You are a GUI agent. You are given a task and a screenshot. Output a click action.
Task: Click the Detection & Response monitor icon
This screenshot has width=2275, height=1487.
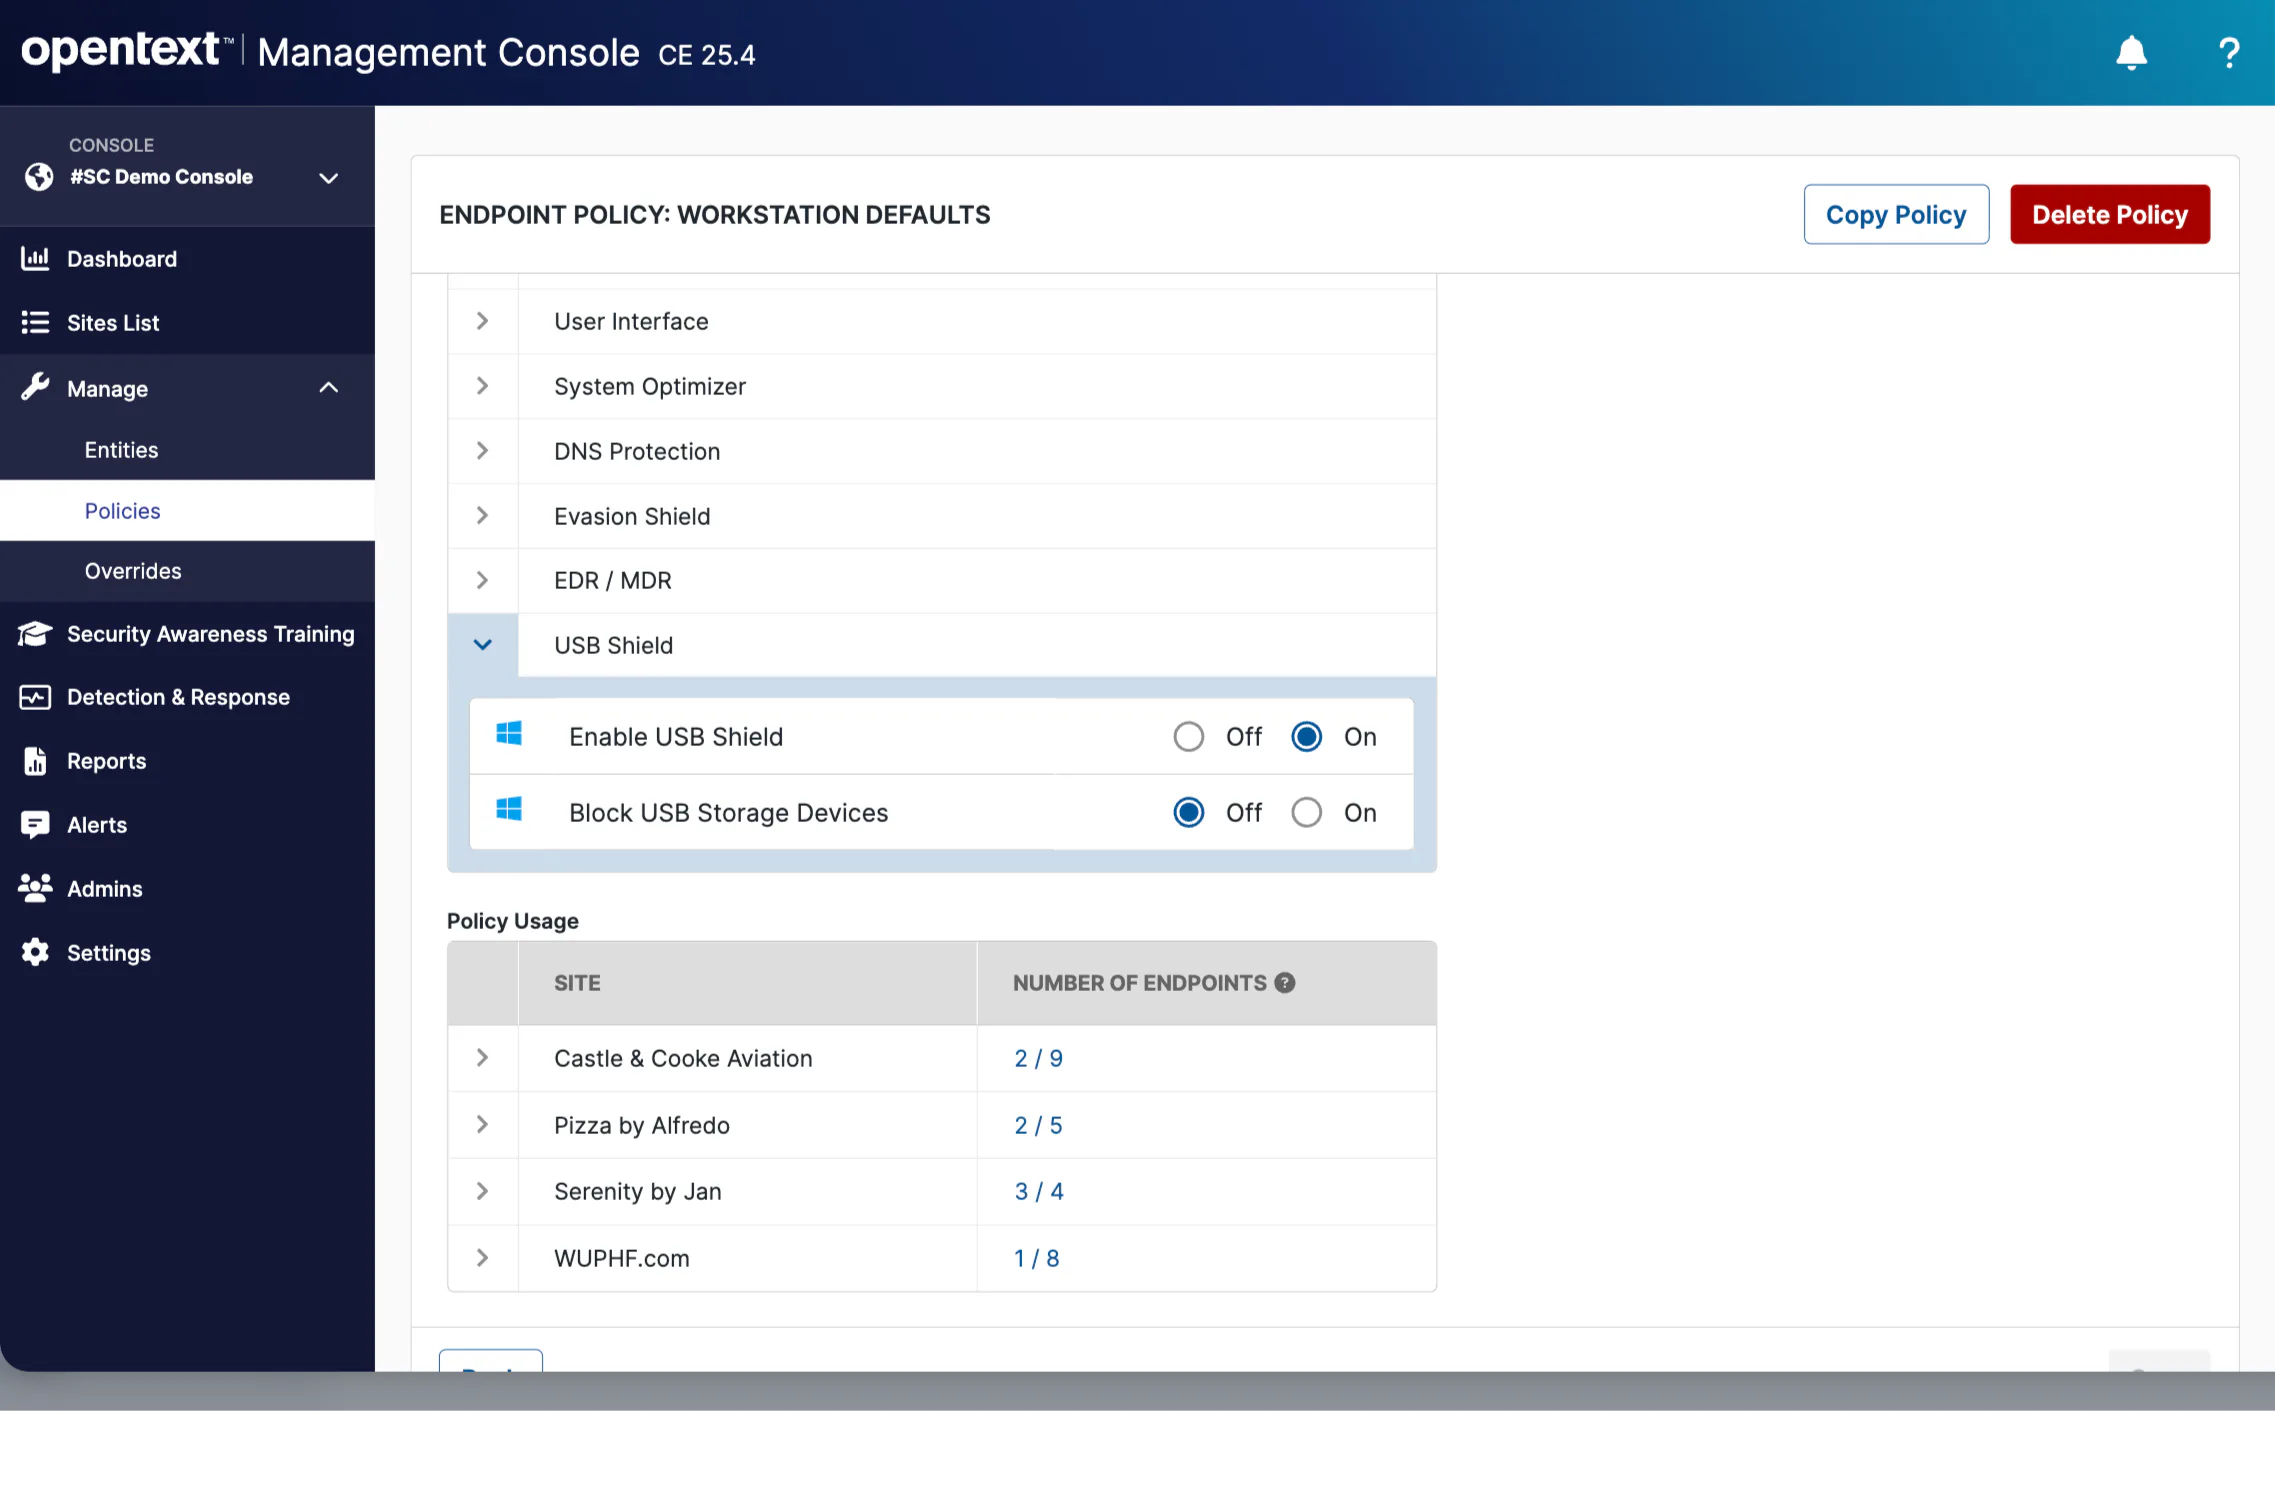coord(35,697)
